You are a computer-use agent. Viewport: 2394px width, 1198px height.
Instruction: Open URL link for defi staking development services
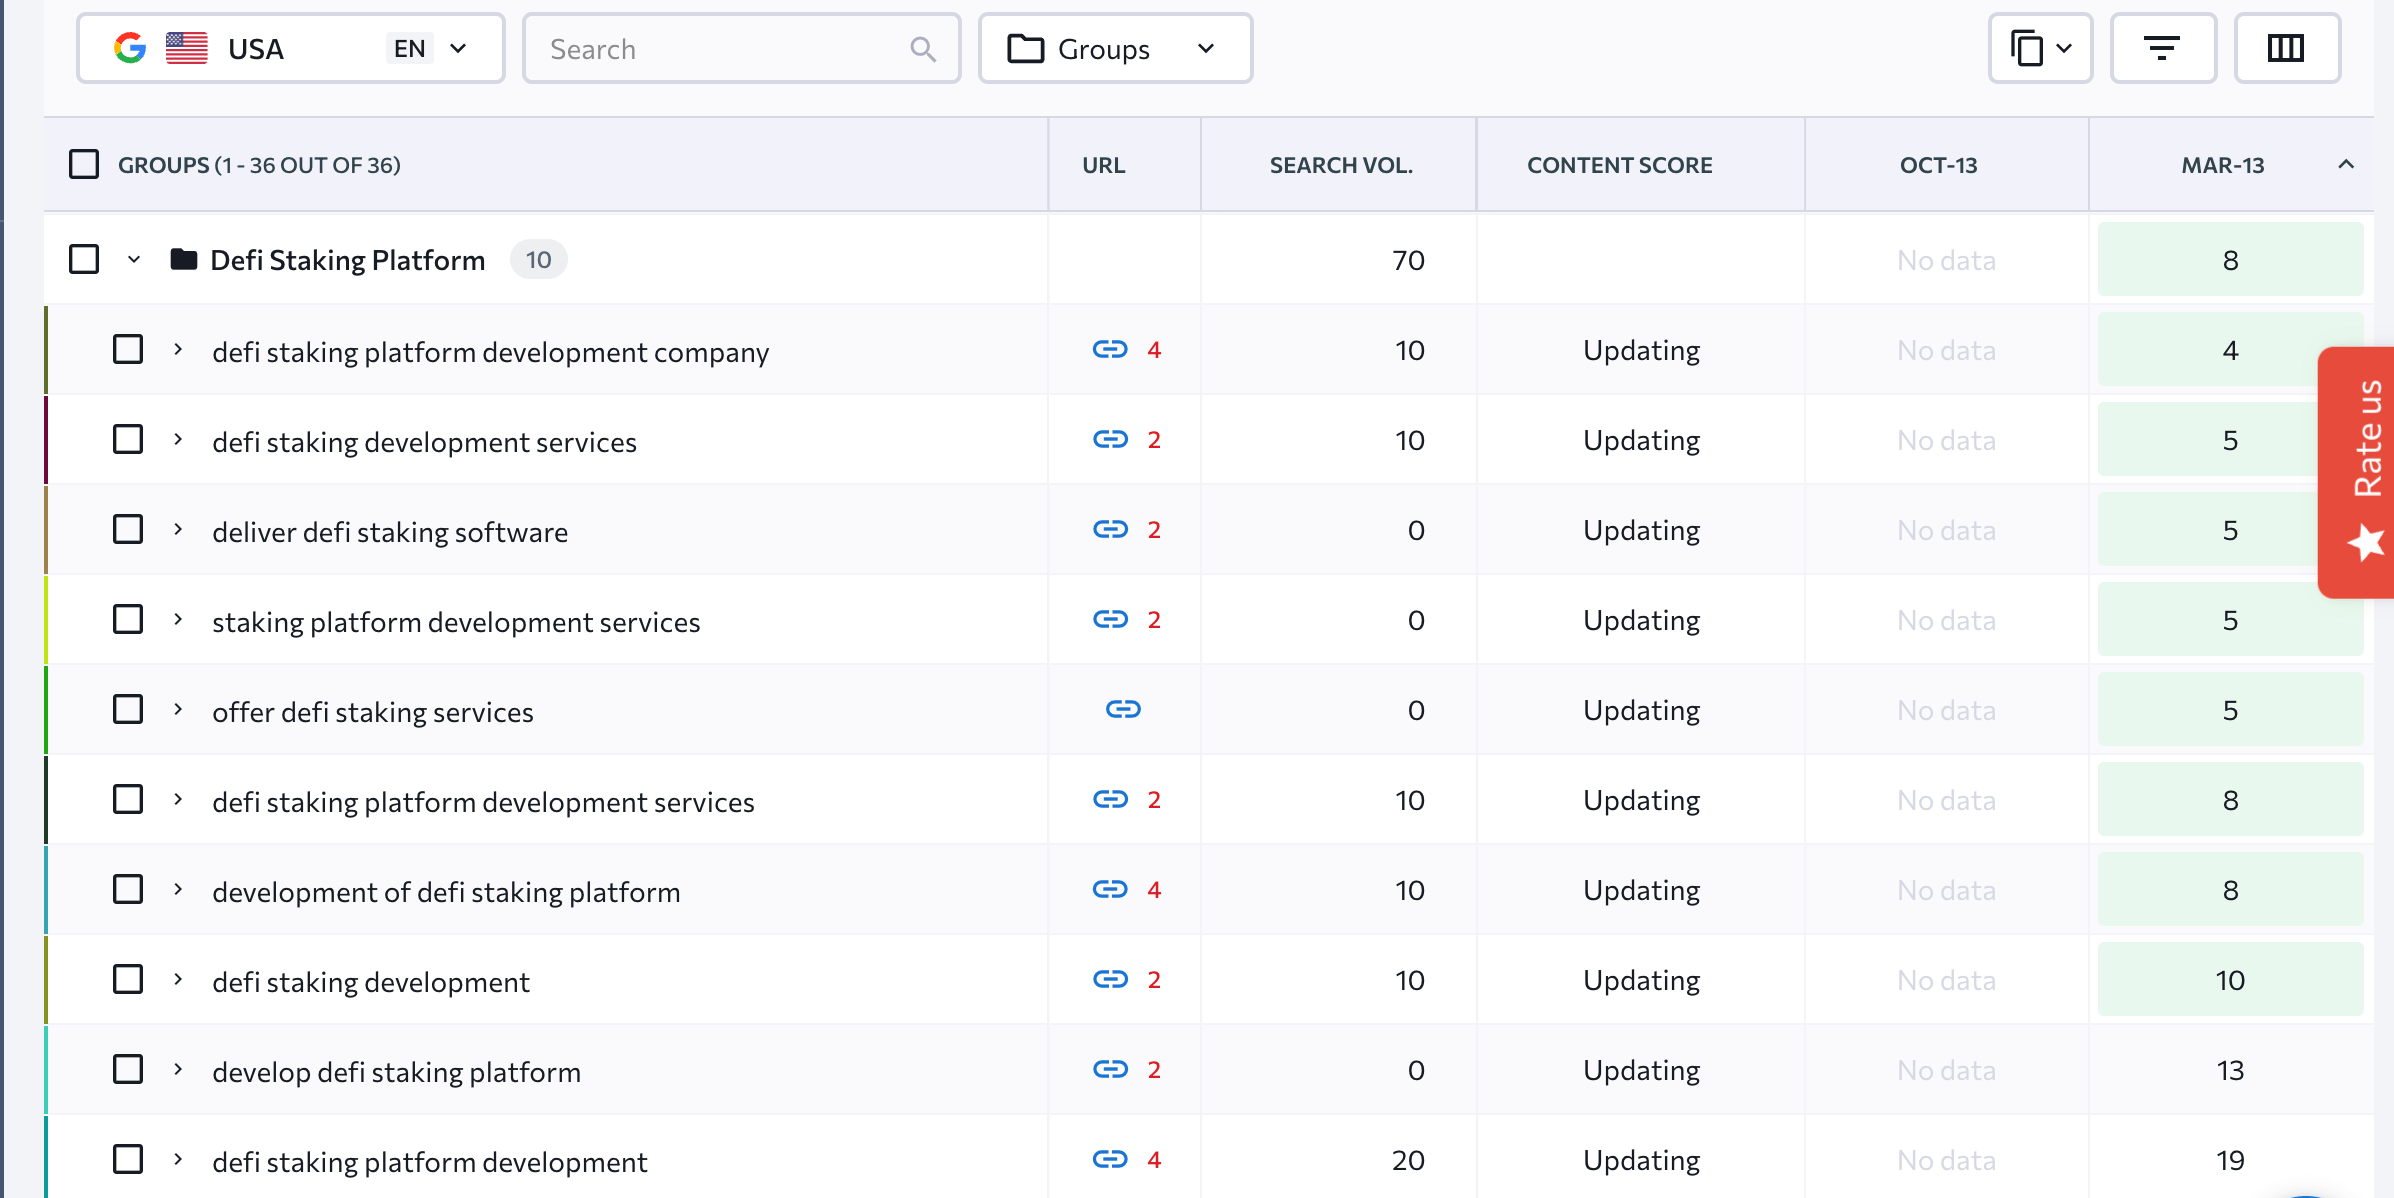point(1110,440)
